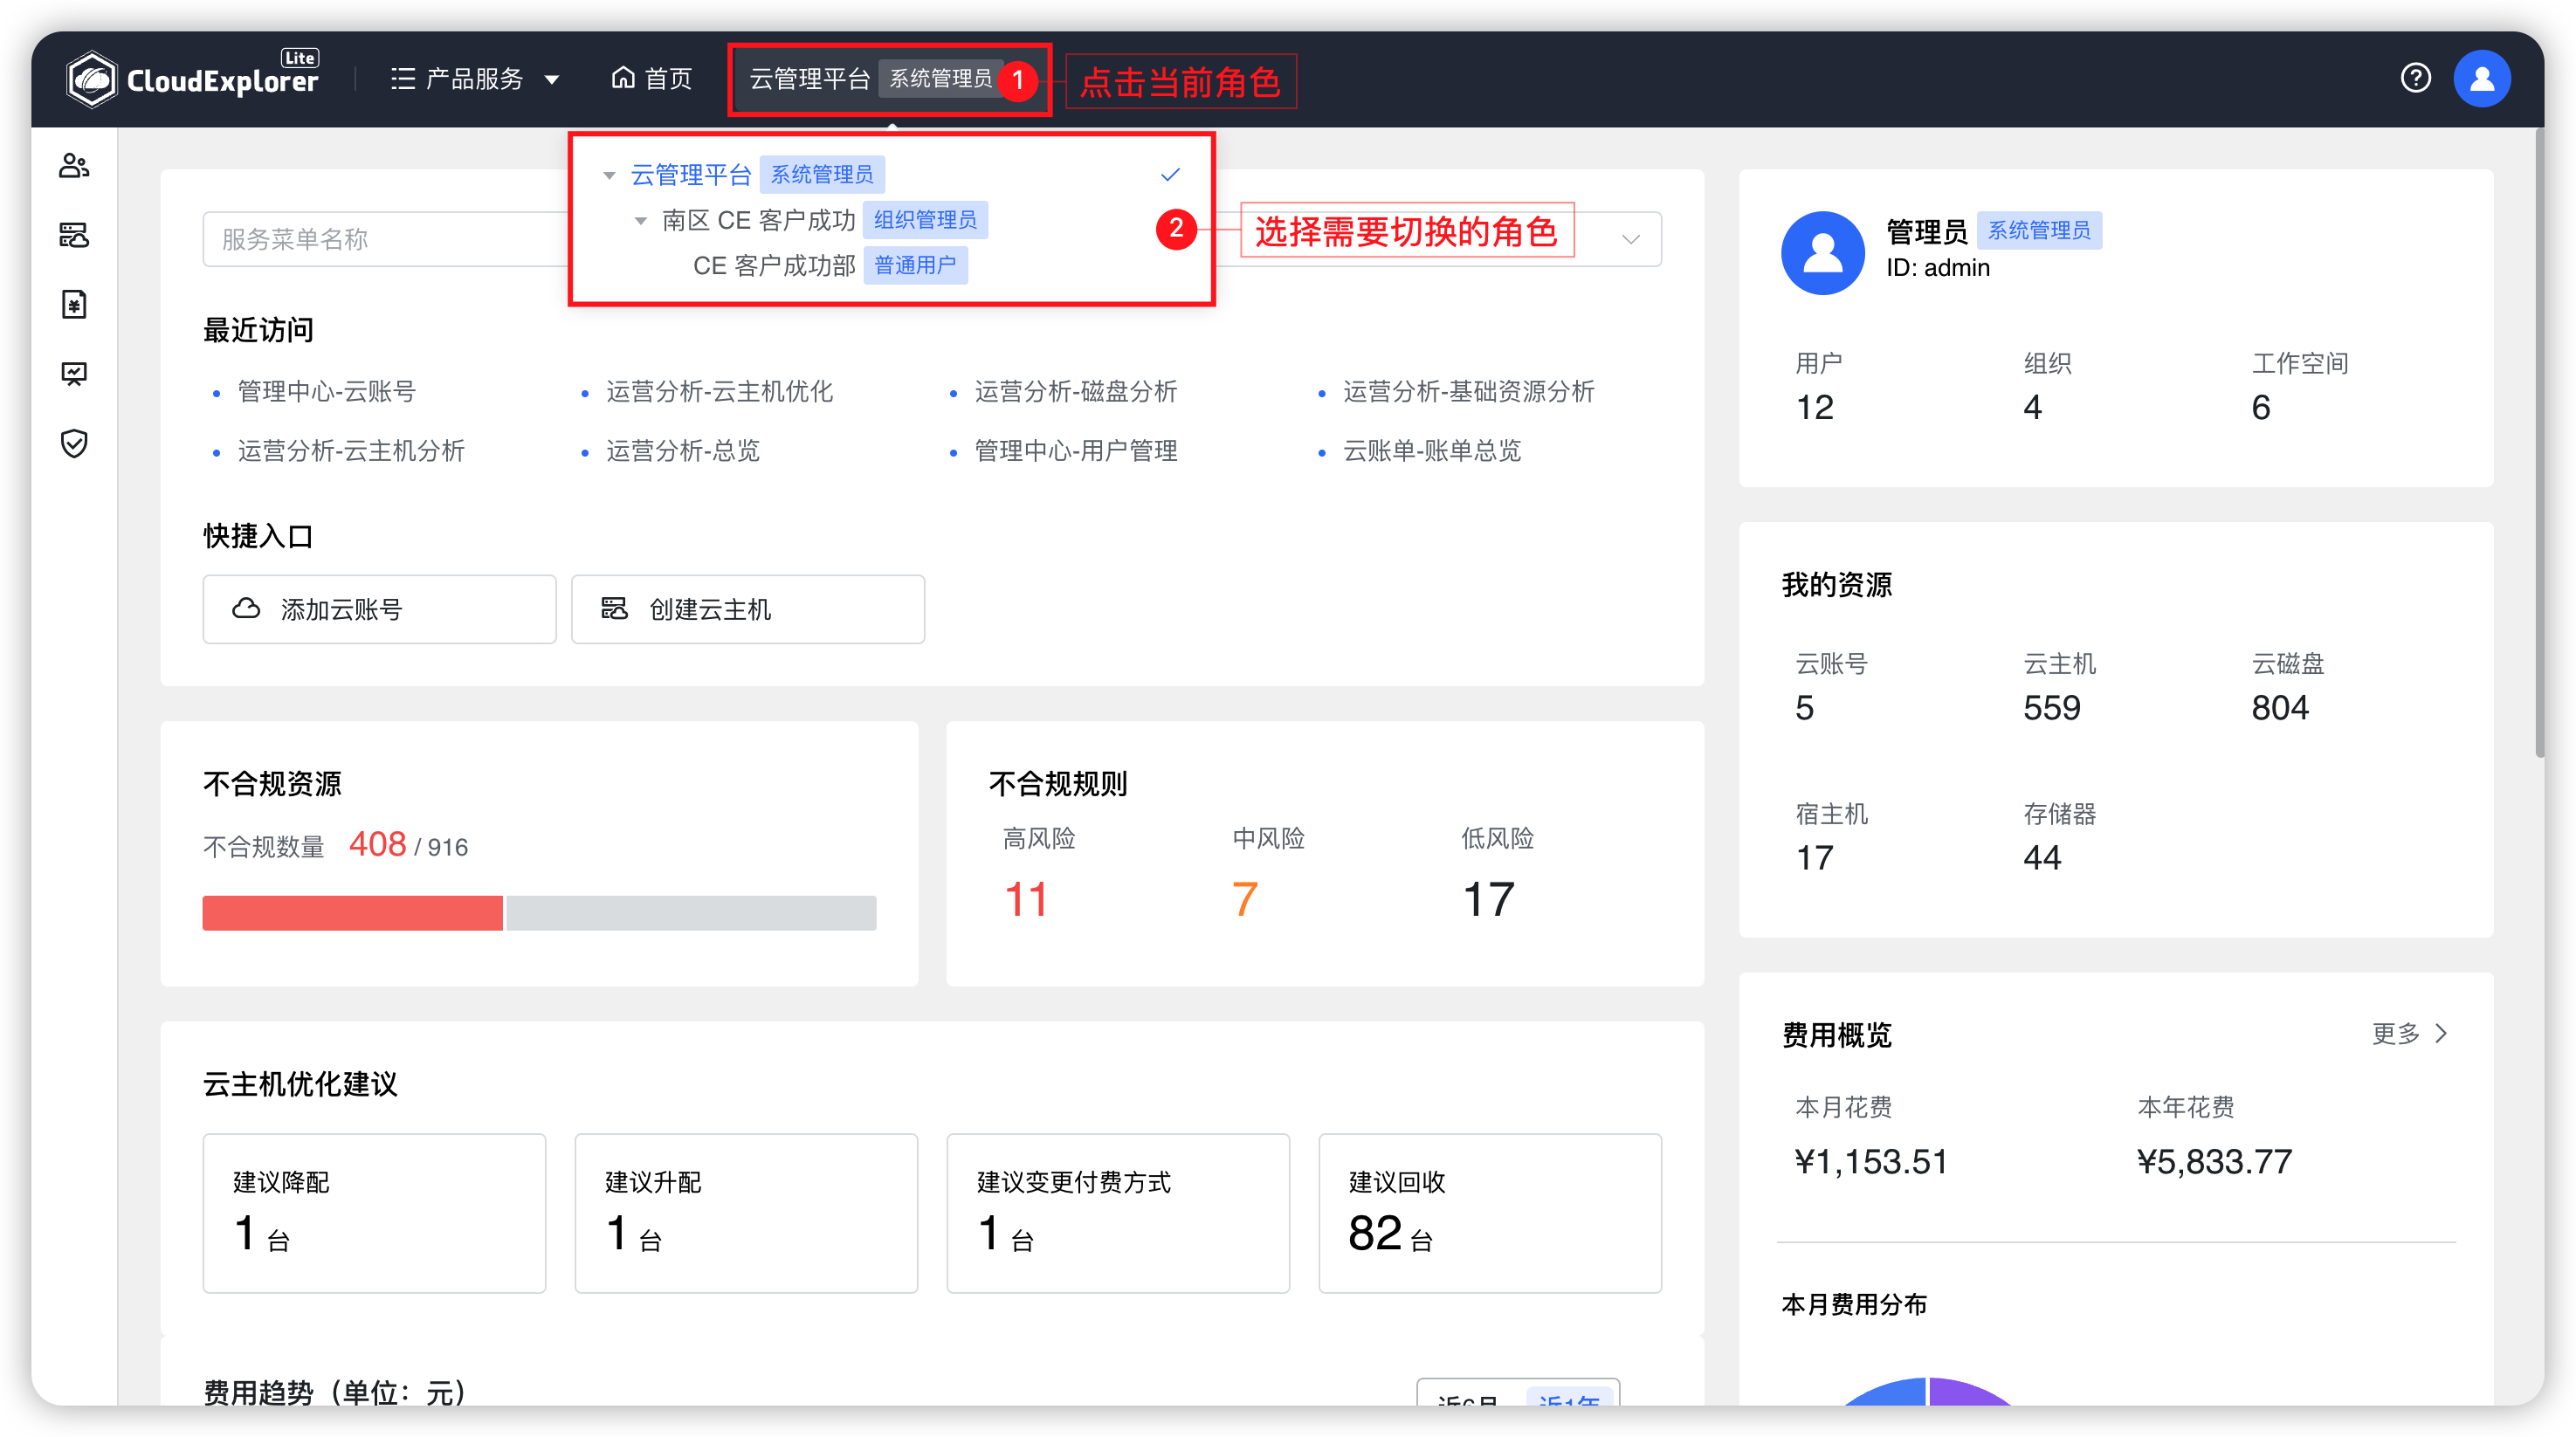Image resolution: width=2576 pixels, height=1437 pixels.
Task: Collapse the 云管理平台 tree node arrow
Action: pyautogui.click(x=609, y=176)
